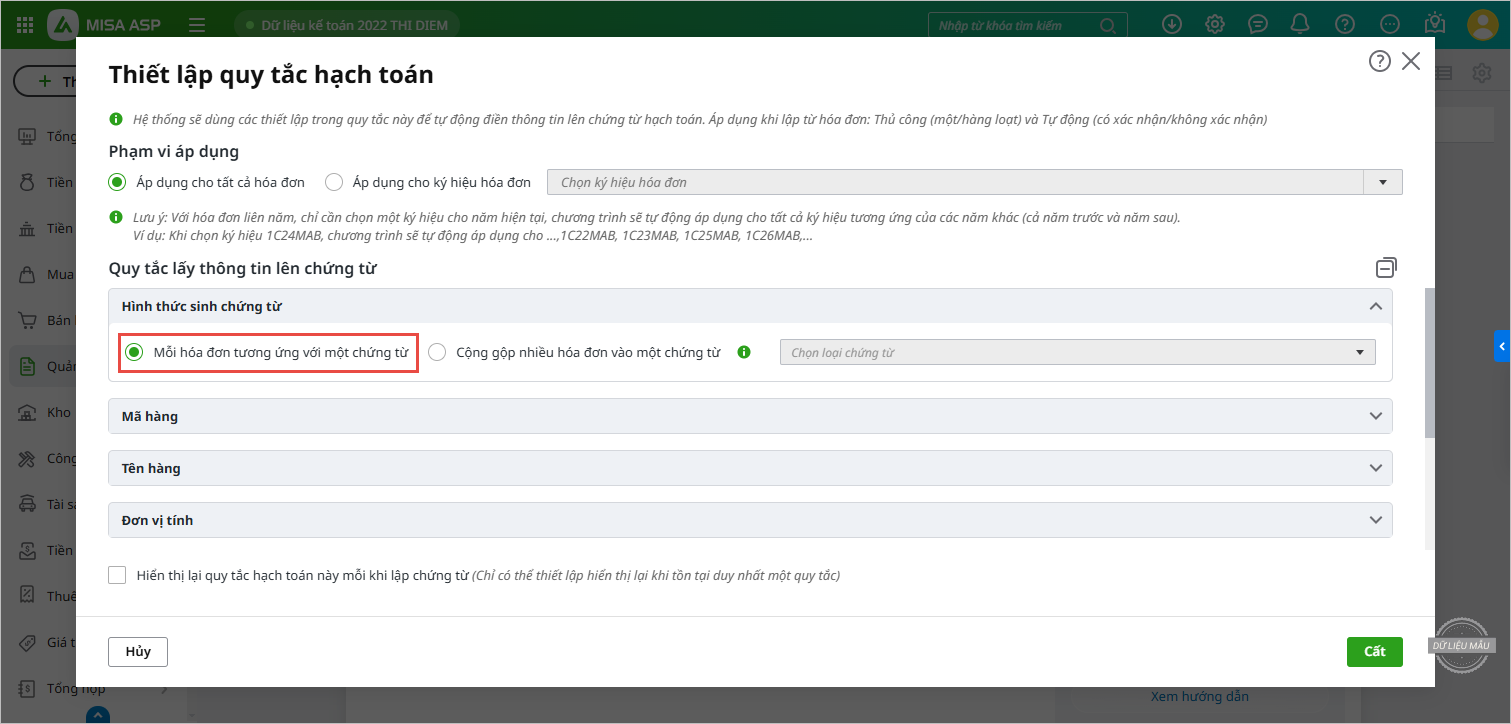Click the 'Hủy' cancel button
The width and height of the screenshot is (1511, 724).
(x=138, y=651)
